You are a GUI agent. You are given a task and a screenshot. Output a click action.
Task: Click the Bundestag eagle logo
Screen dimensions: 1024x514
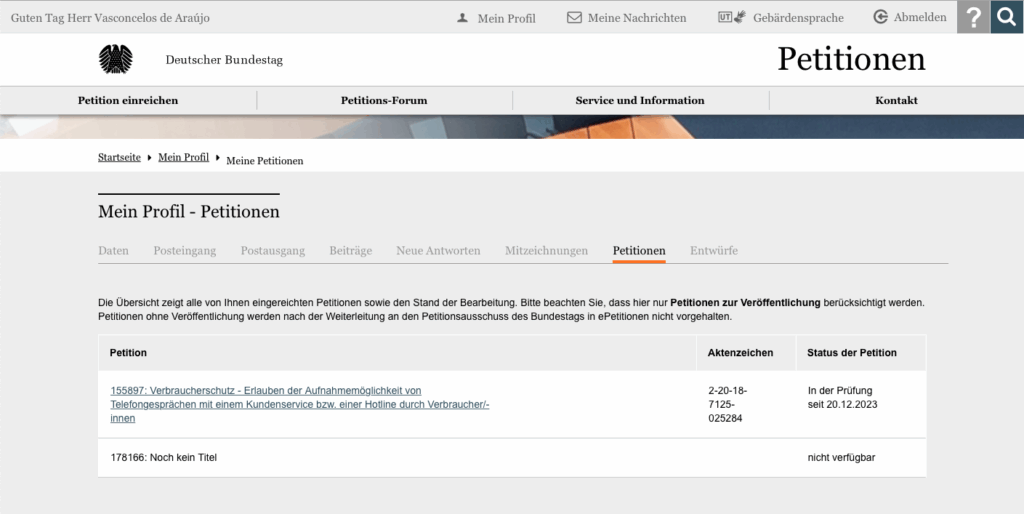[x=115, y=60]
